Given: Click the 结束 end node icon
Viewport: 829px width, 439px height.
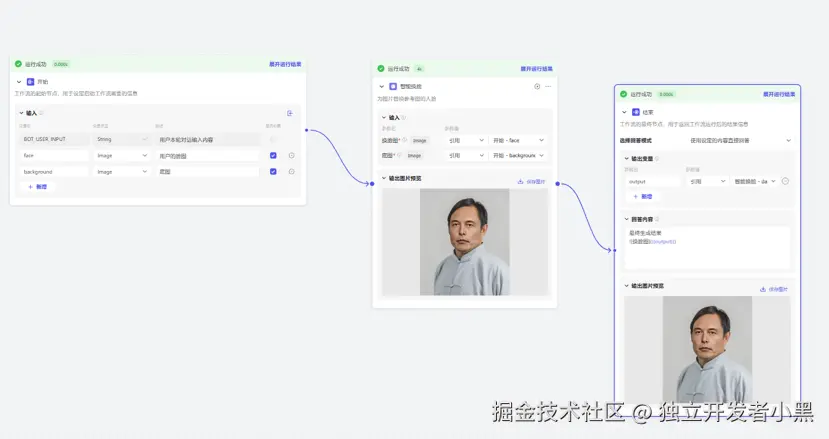Looking at the screenshot, I should [x=635, y=112].
